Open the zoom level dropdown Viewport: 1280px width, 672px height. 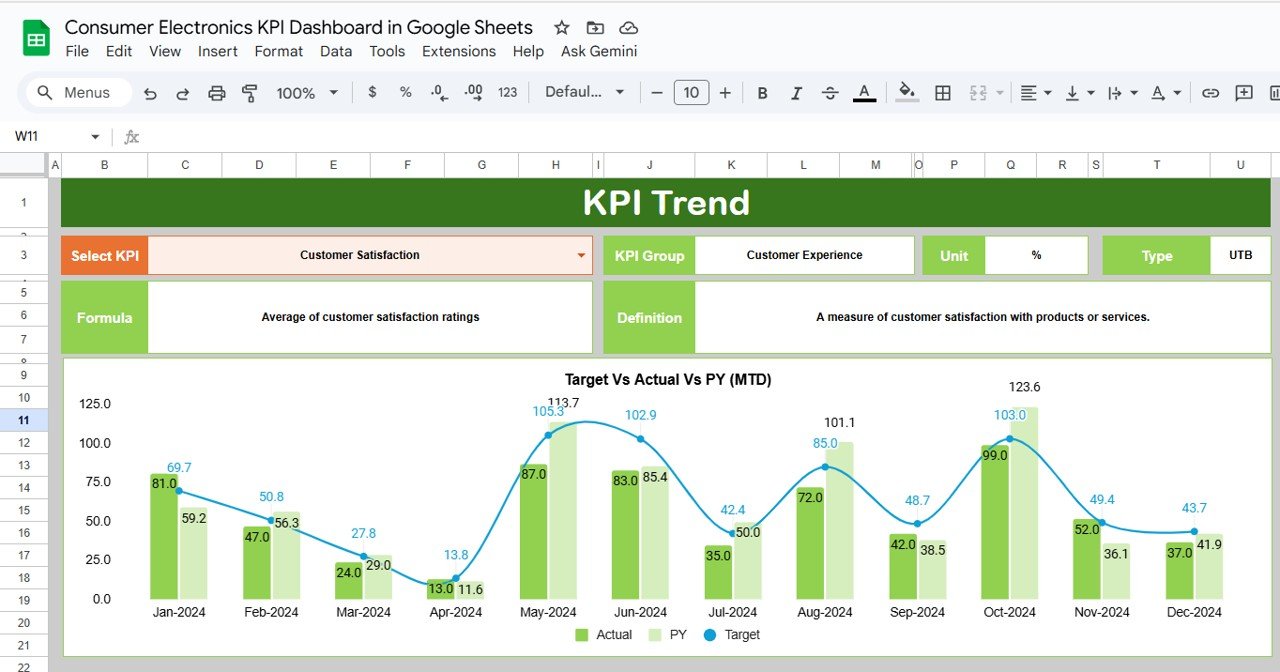[x=305, y=92]
